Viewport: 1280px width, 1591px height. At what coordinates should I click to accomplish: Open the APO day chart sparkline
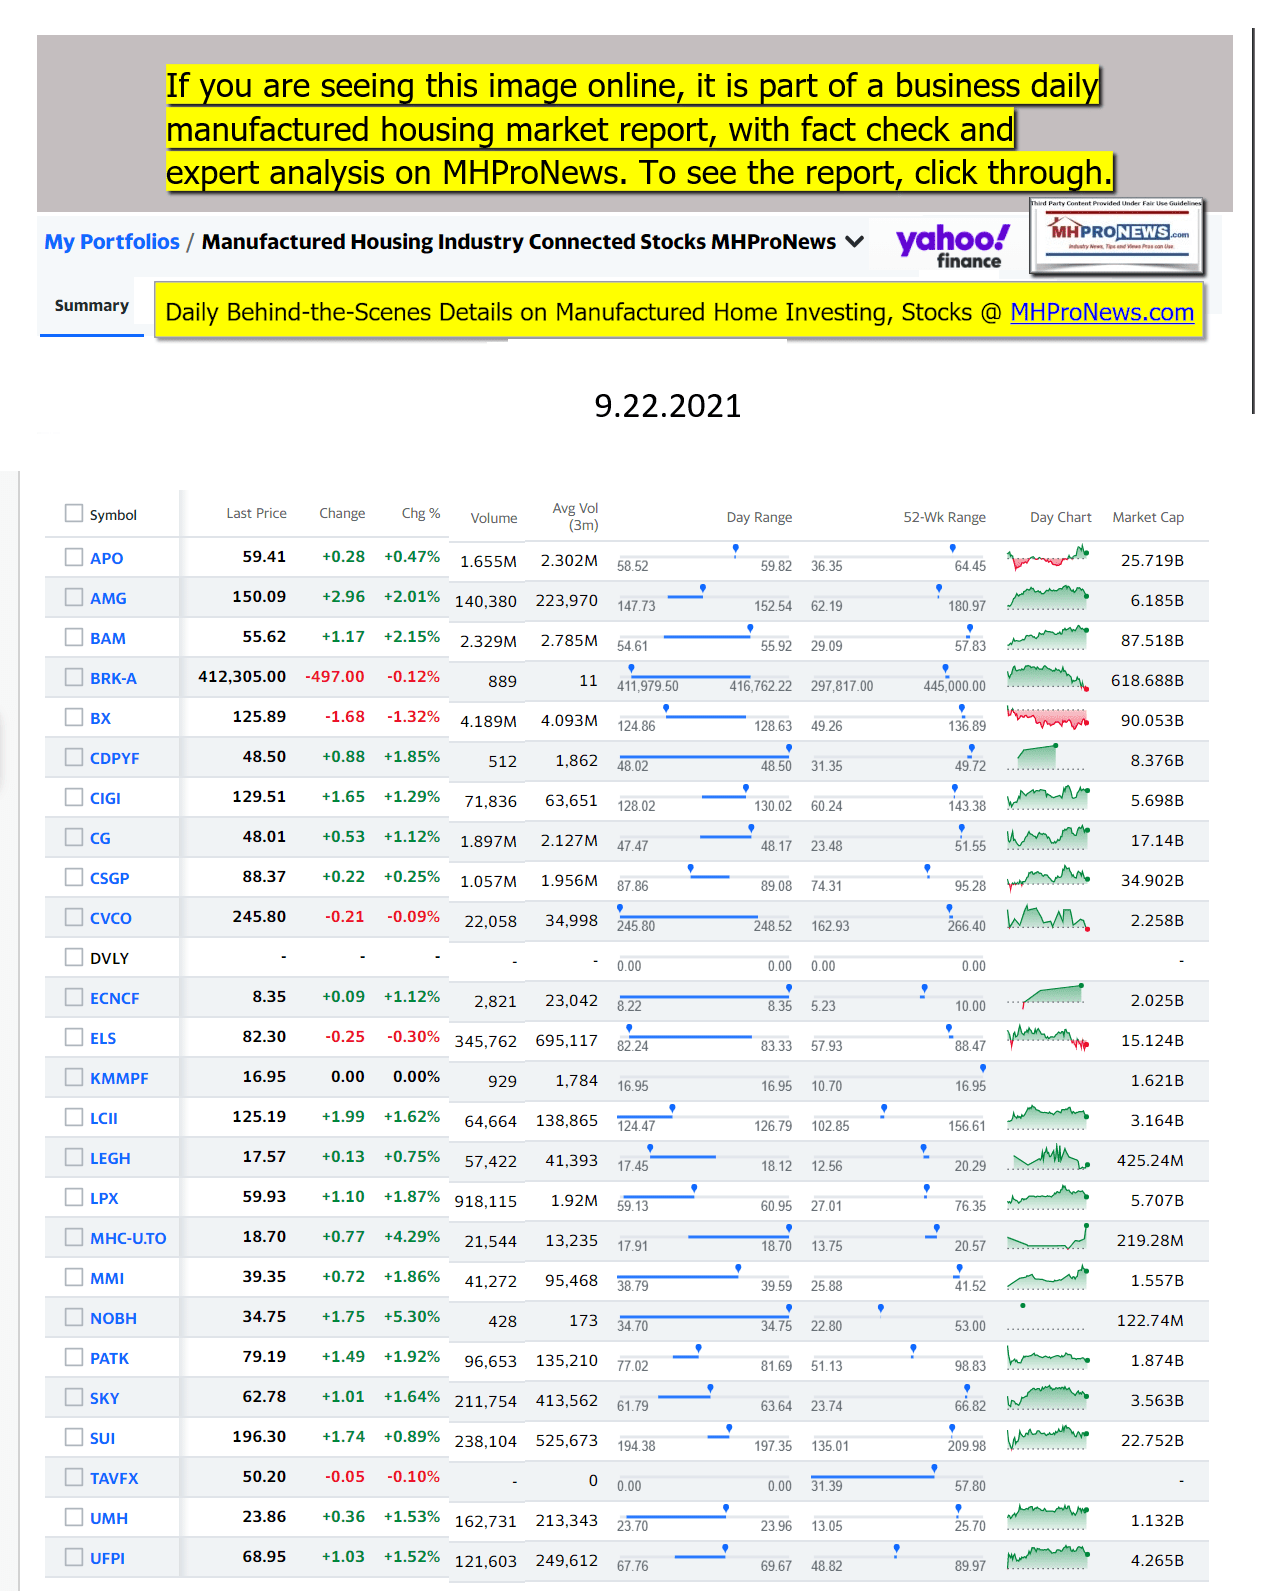pos(1048,557)
